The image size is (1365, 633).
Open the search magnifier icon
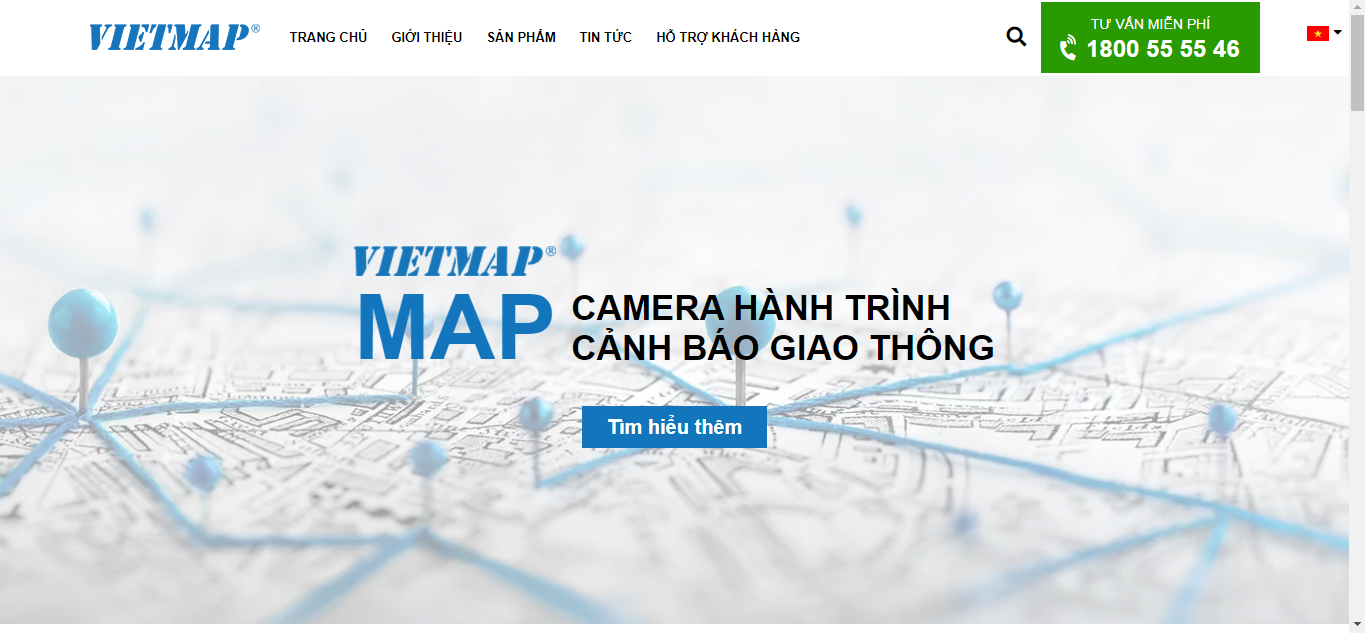tap(1016, 37)
